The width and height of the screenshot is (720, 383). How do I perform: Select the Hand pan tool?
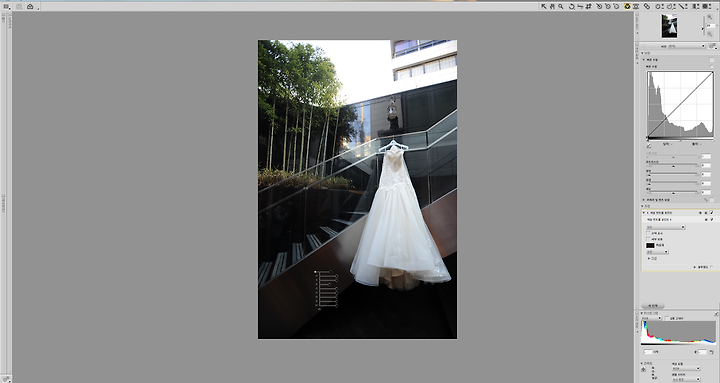click(552, 6)
